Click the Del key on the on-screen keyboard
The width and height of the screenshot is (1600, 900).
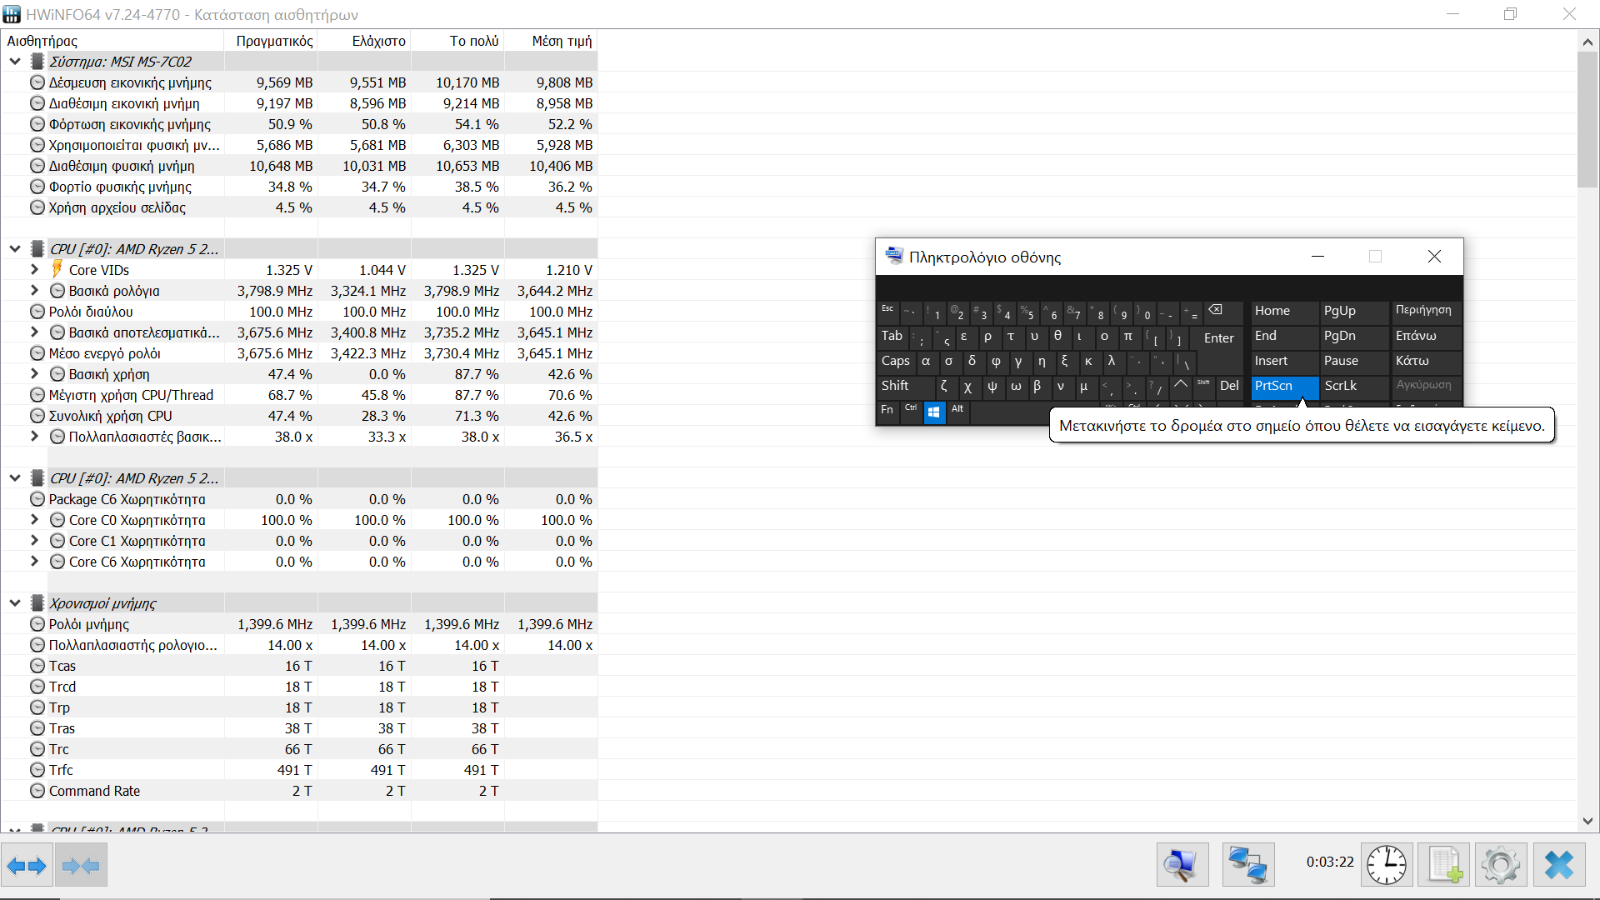(1229, 386)
